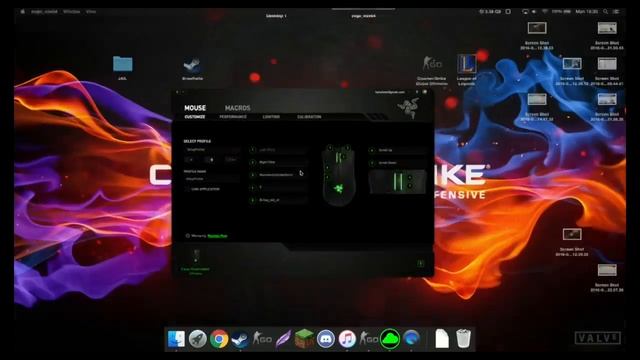Viewport: 640px width, 360px height.
Task: Open the blue folder on the desktop
Action: 122,64
